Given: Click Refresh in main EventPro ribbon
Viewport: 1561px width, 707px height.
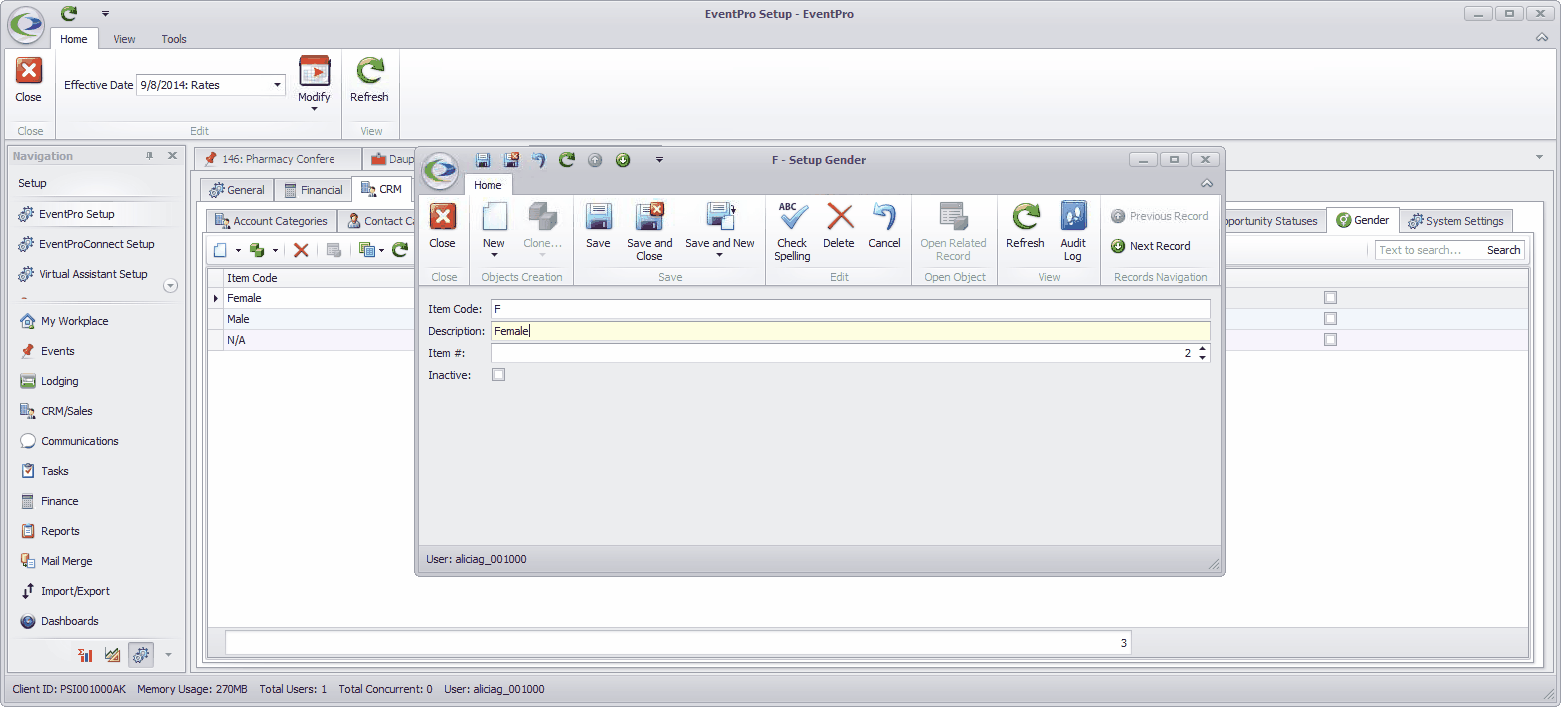Looking at the screenshot, I should pos(369,81).
